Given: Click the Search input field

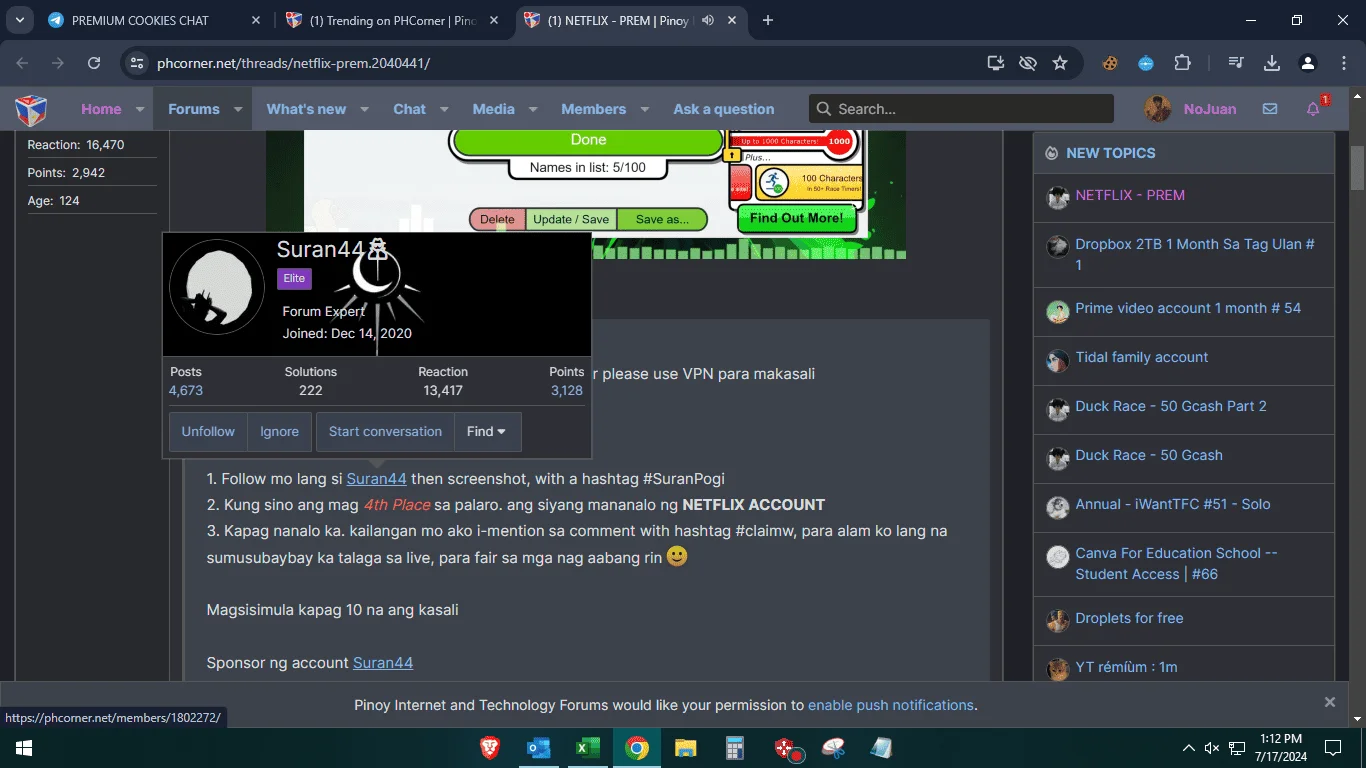Looking at the screenshot, I should pos(961,109).
